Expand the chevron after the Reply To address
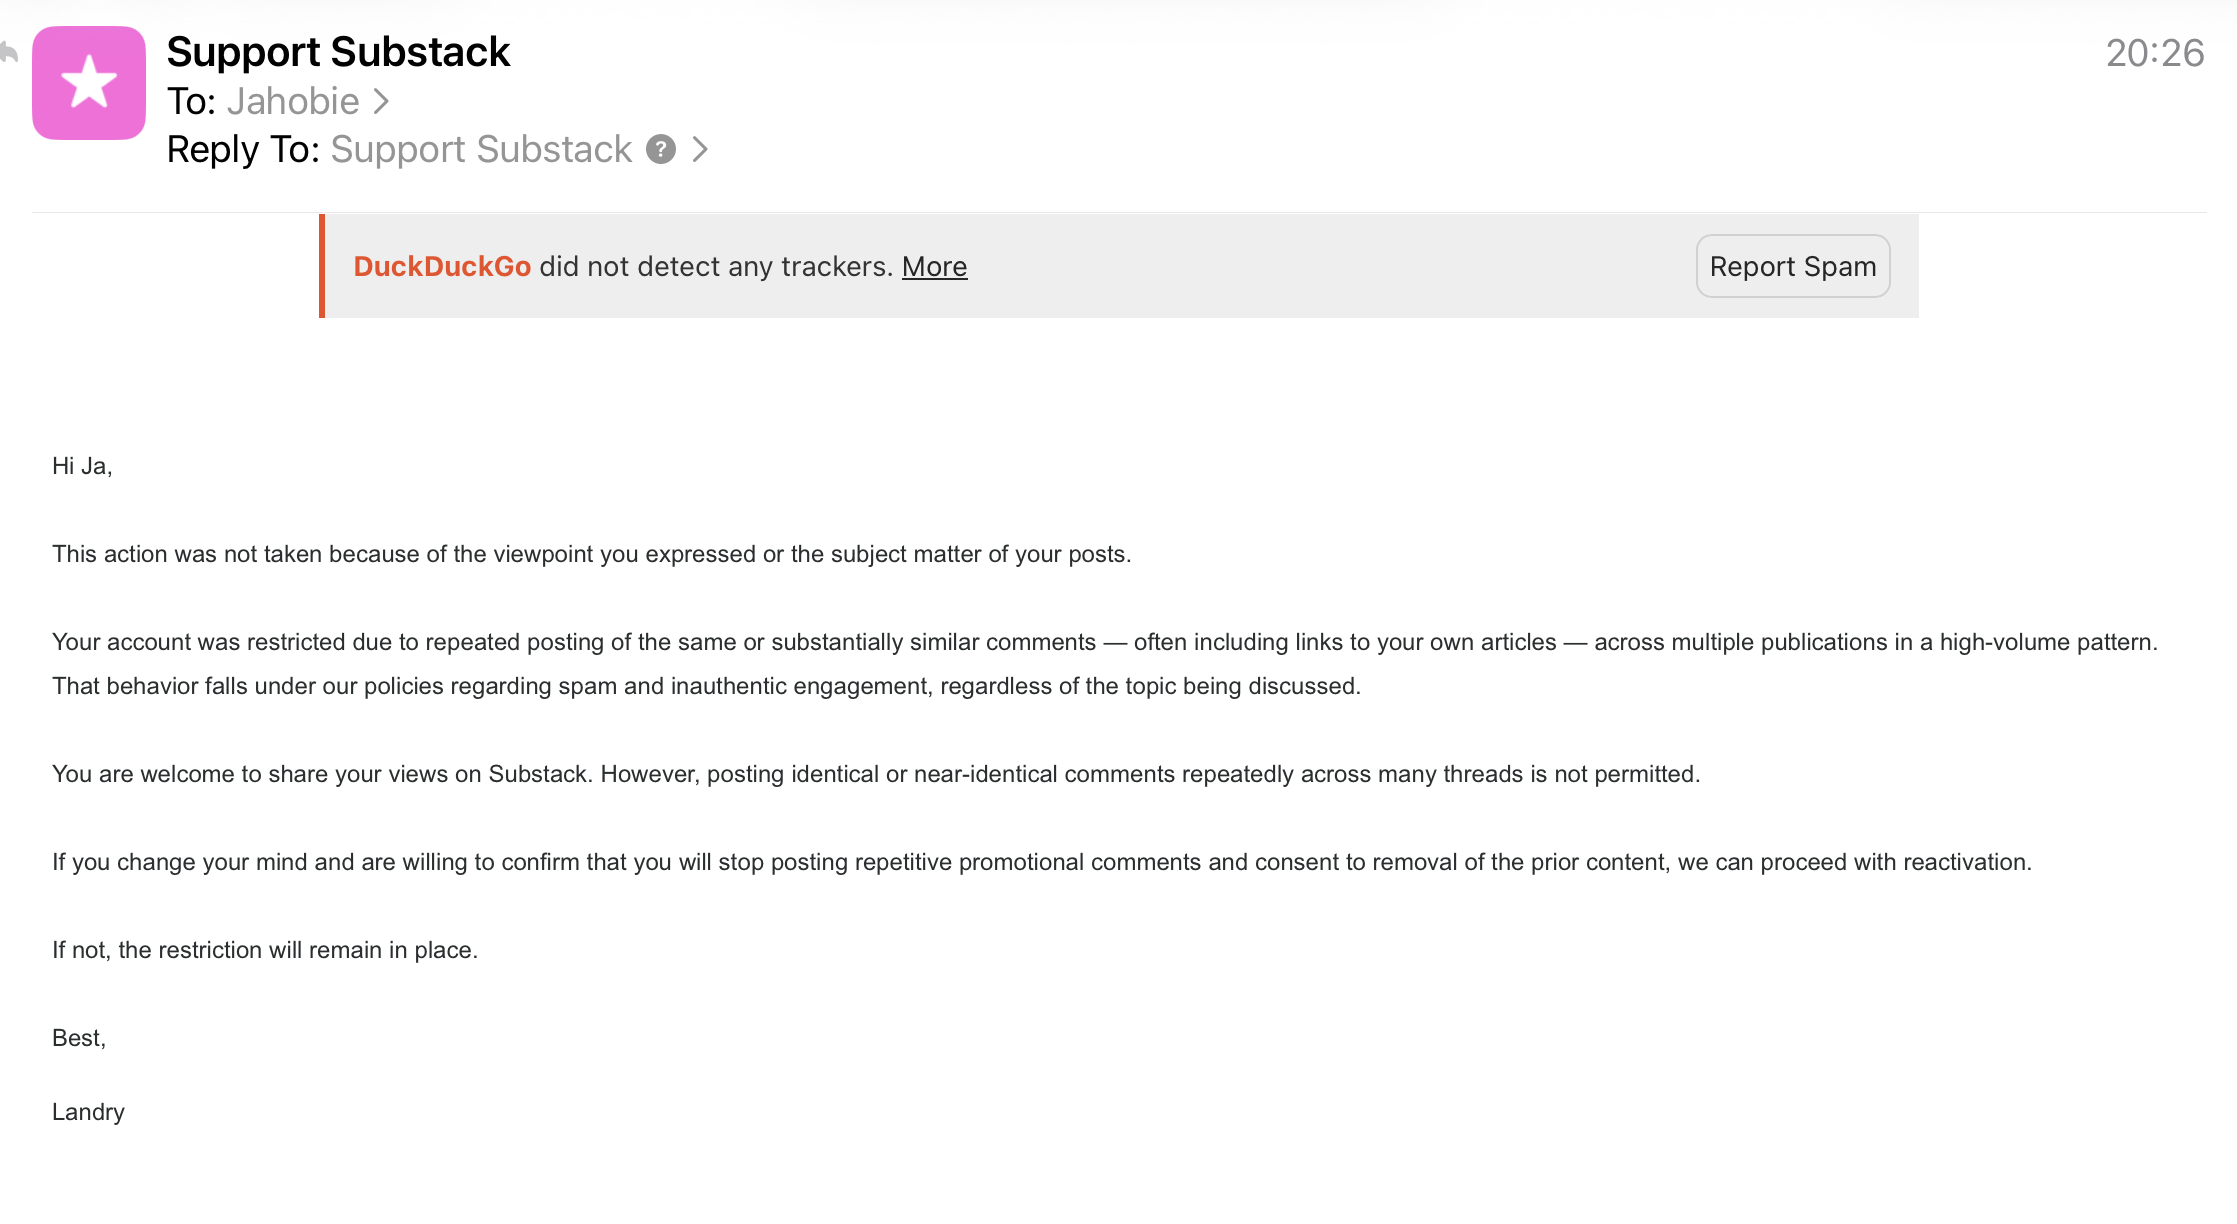Image resolution: width=2237 pixels, height=1224 pixels. point(701,149)
